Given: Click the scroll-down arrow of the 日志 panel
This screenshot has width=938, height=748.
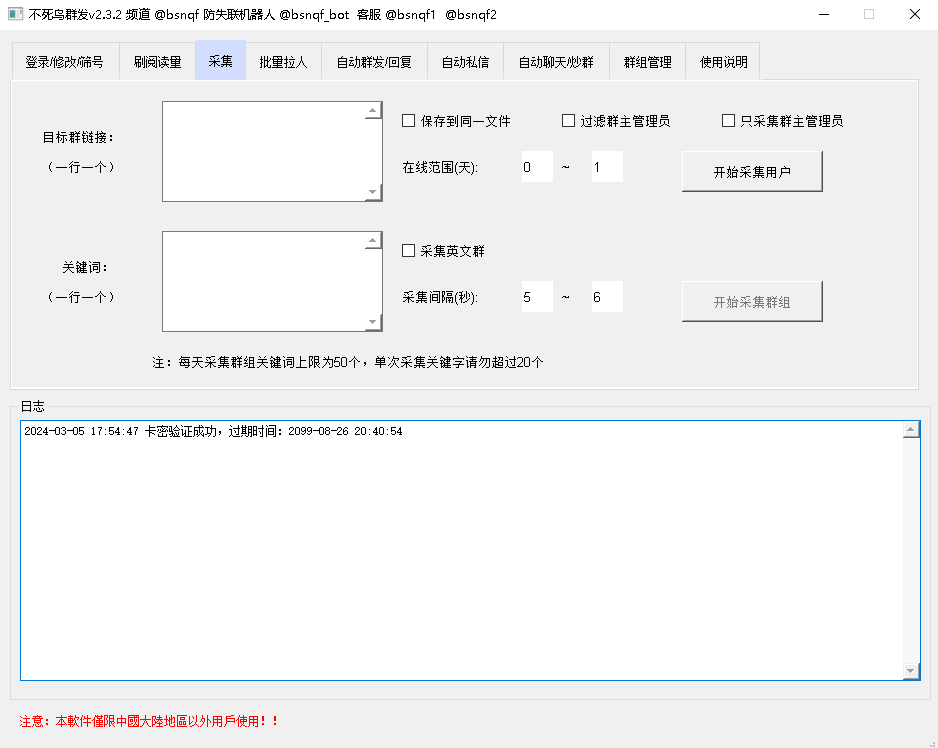Looking at the screenshot, I should point(911,671).
